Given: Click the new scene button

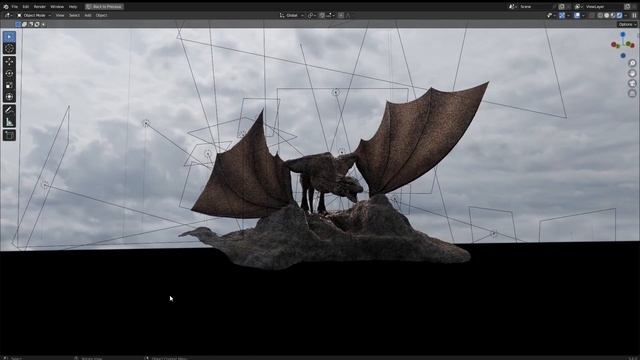Looking at the screenshot, I should [x=561, y=7].
